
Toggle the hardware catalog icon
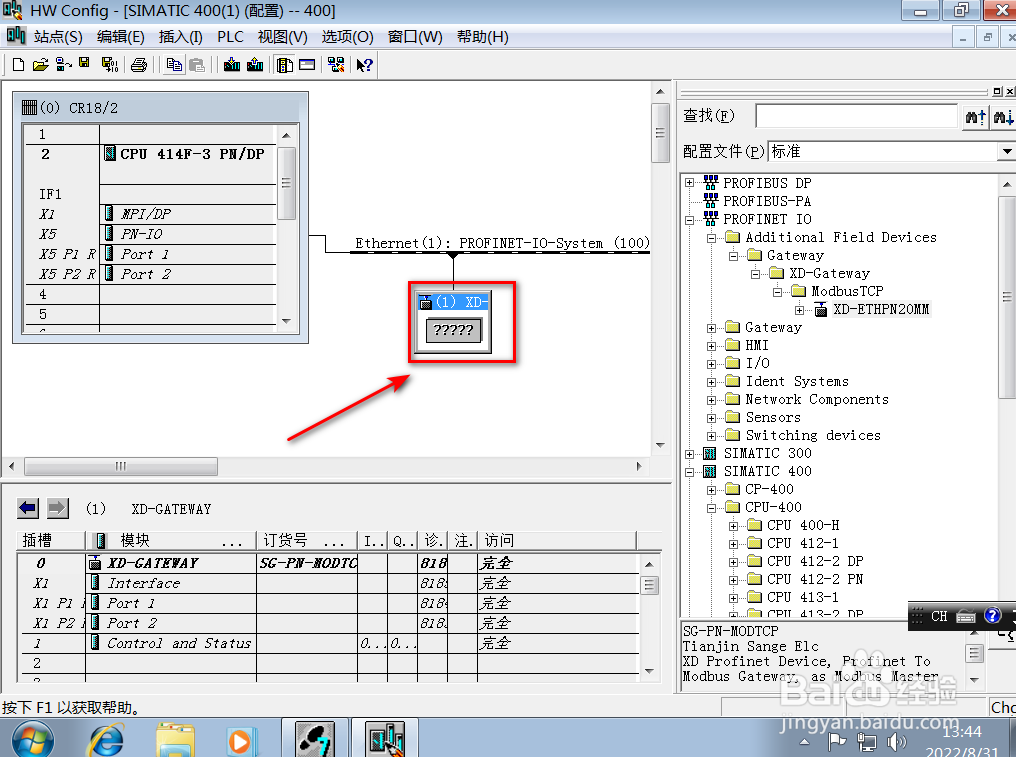284,65
